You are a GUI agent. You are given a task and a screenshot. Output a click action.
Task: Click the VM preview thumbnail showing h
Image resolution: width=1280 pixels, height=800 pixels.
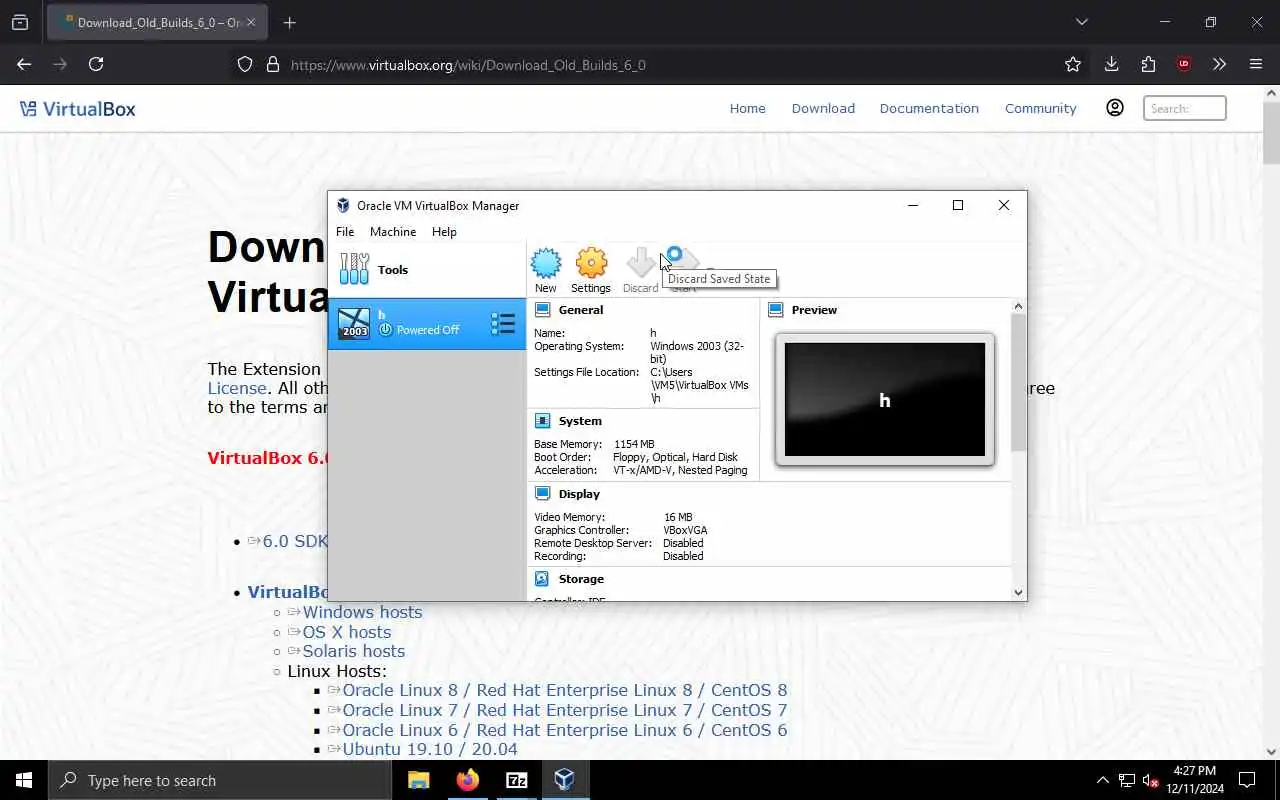tap(885, 400)
